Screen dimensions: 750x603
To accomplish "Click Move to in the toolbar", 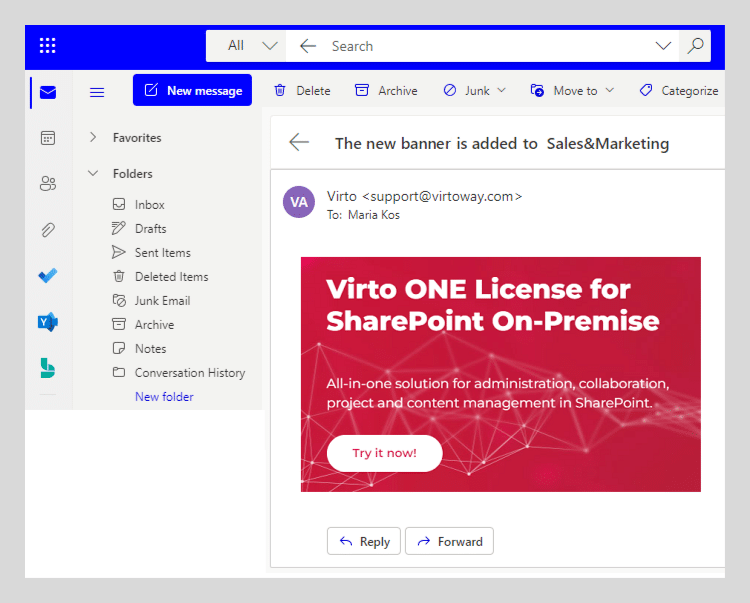I will pos(564,90).
